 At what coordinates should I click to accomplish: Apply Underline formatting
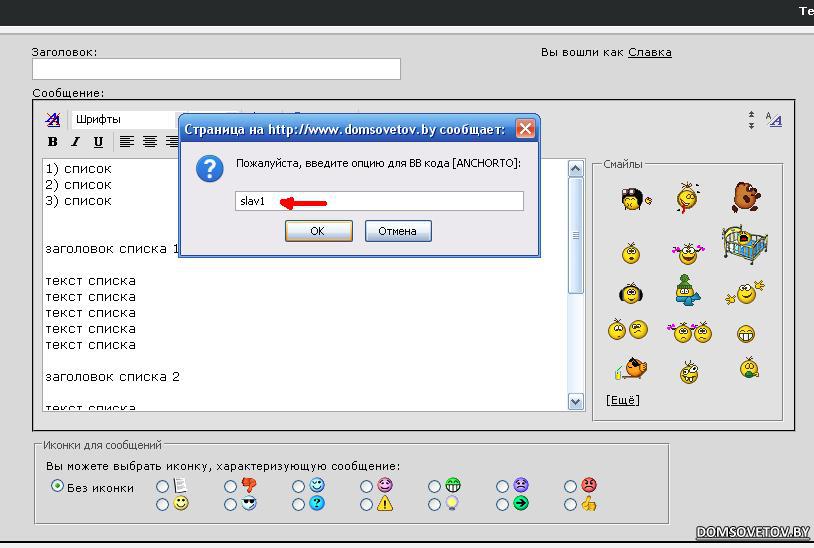click(x=98, y=142)
